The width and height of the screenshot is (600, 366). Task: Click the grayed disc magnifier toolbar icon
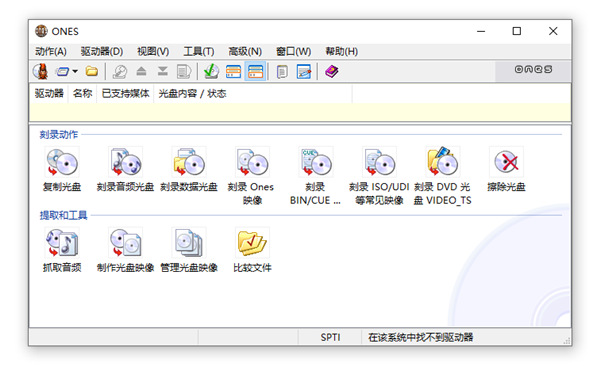pos(119,71)
